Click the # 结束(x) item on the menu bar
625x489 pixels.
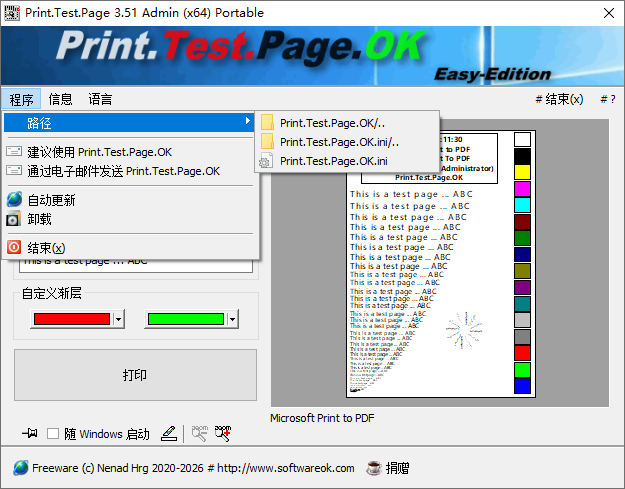pos(559,99)
